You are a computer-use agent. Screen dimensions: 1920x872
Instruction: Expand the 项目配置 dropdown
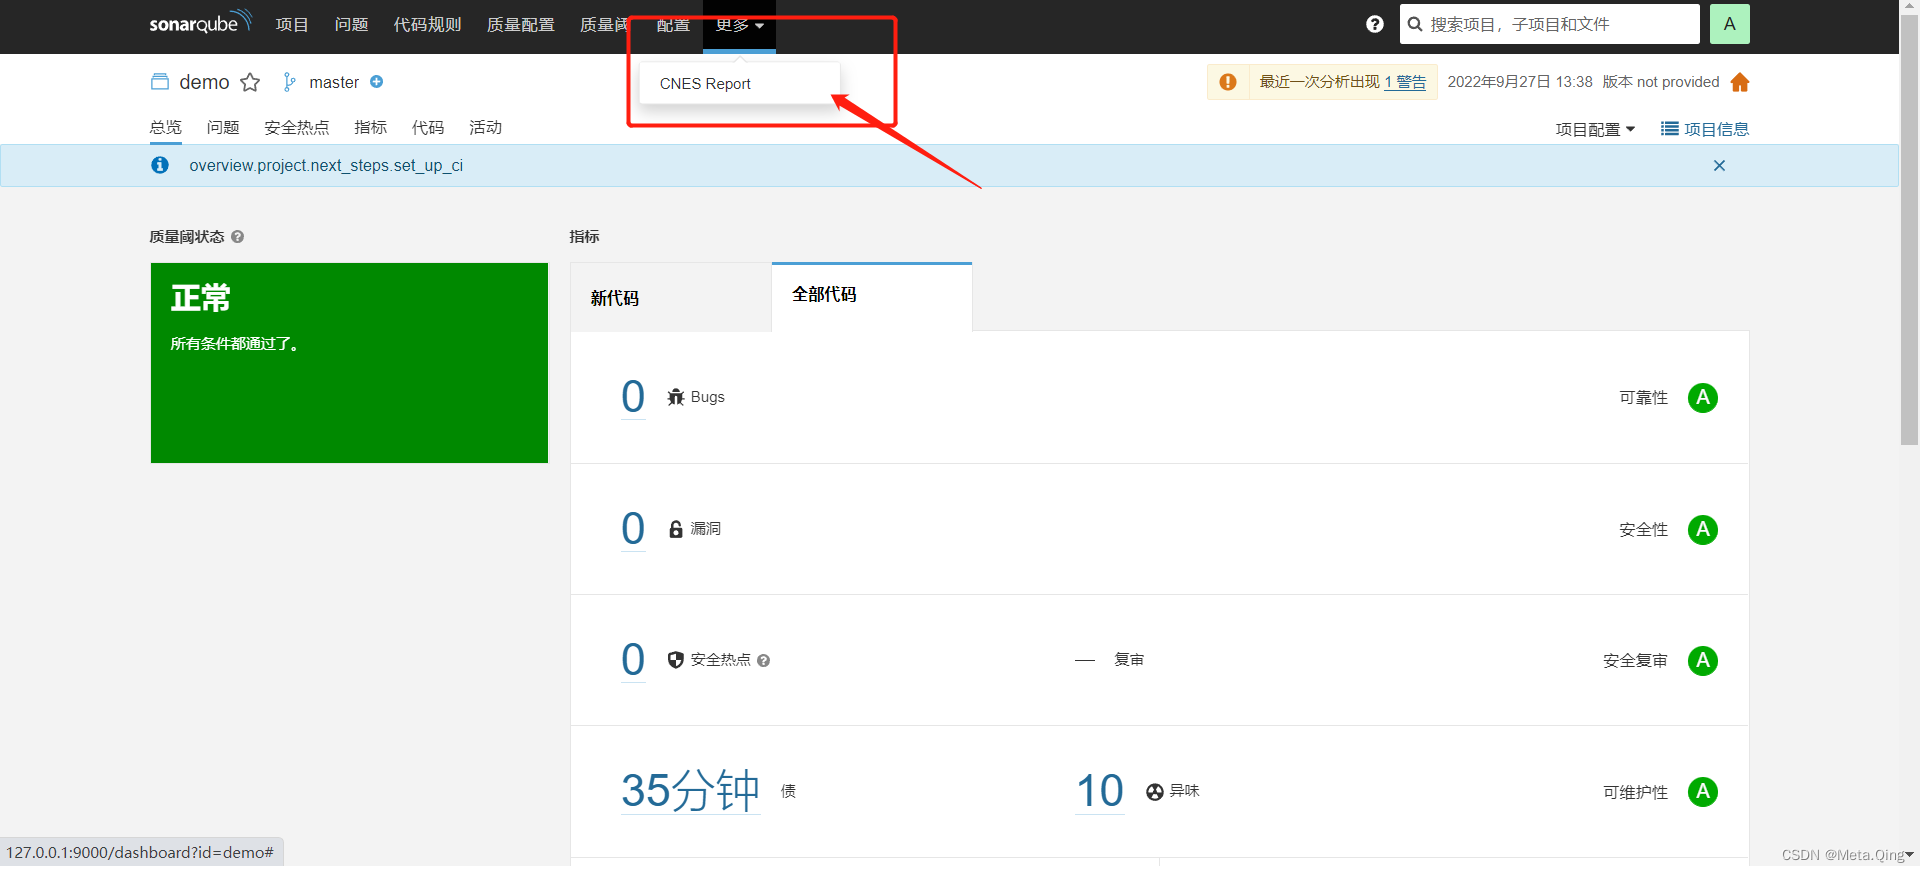point(1595,129)
